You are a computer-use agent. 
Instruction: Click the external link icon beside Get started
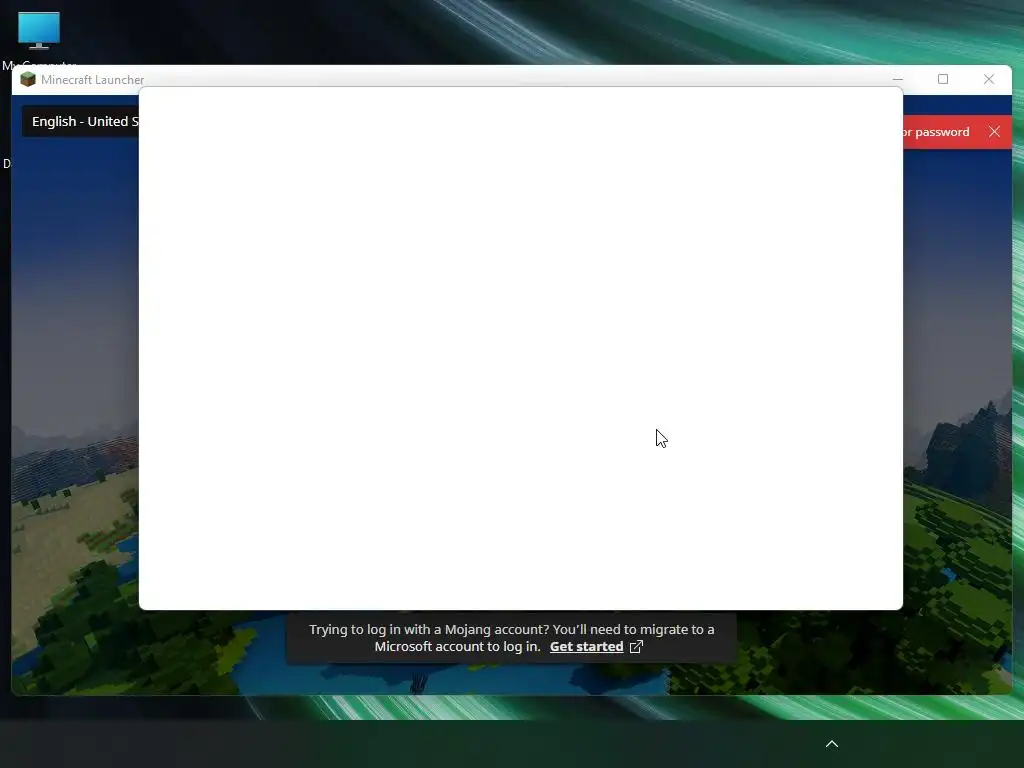point(636,647)
